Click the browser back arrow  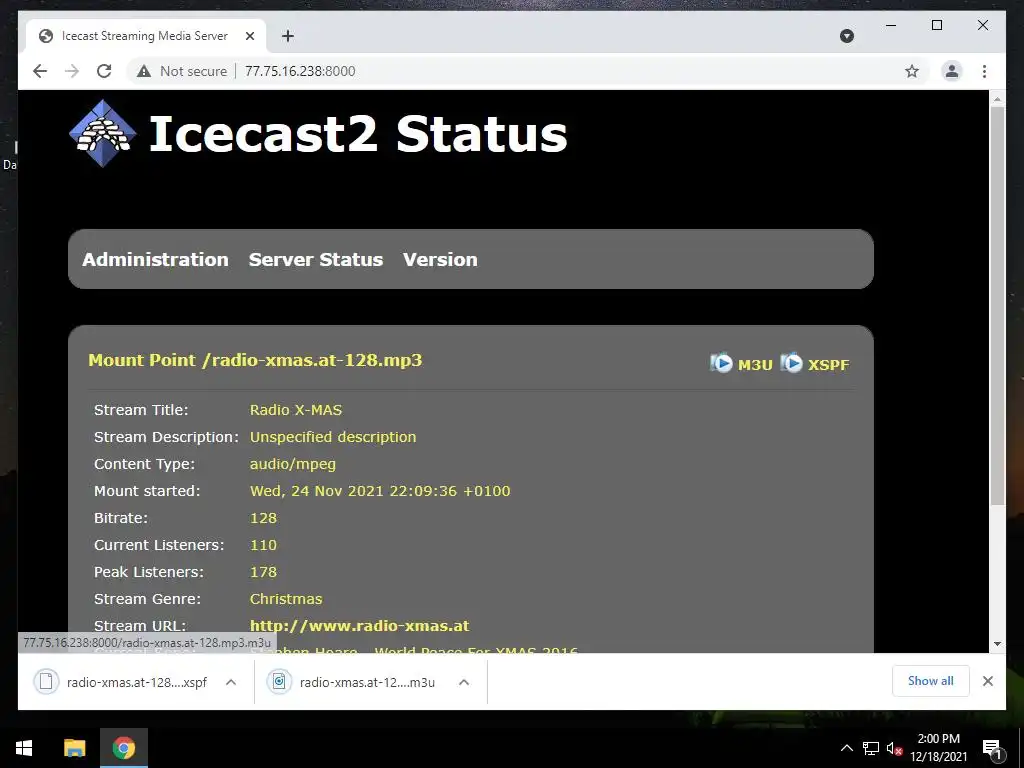(x=40, y=71)
